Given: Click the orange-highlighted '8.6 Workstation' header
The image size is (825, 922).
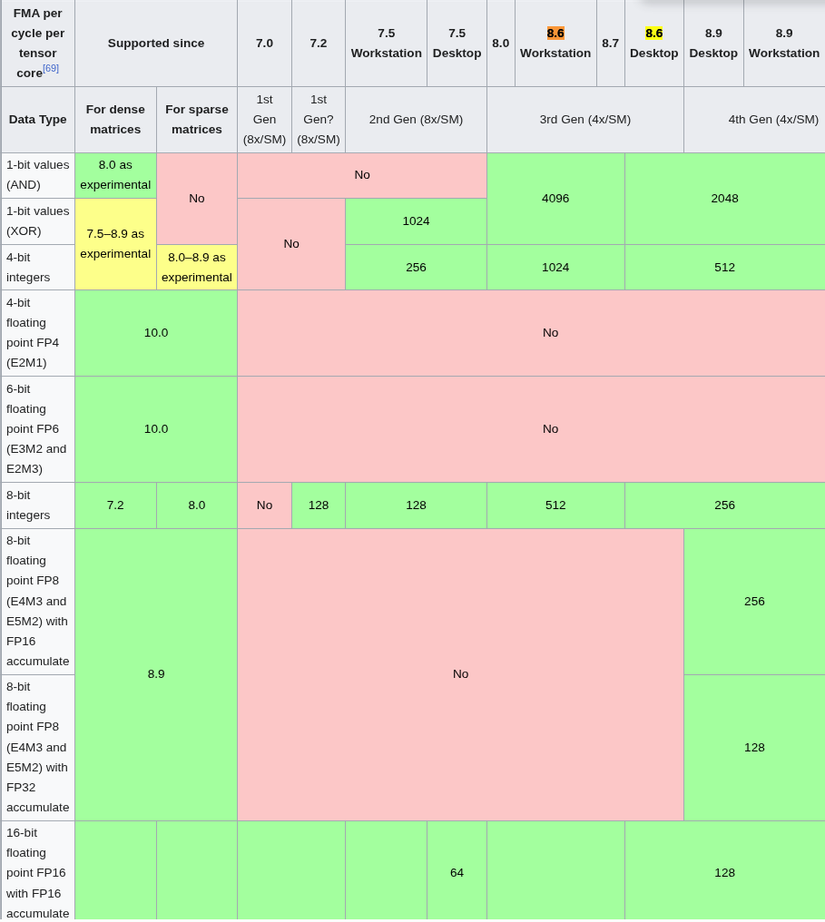Looking at the screenshot, I should (x=555, y=43).
